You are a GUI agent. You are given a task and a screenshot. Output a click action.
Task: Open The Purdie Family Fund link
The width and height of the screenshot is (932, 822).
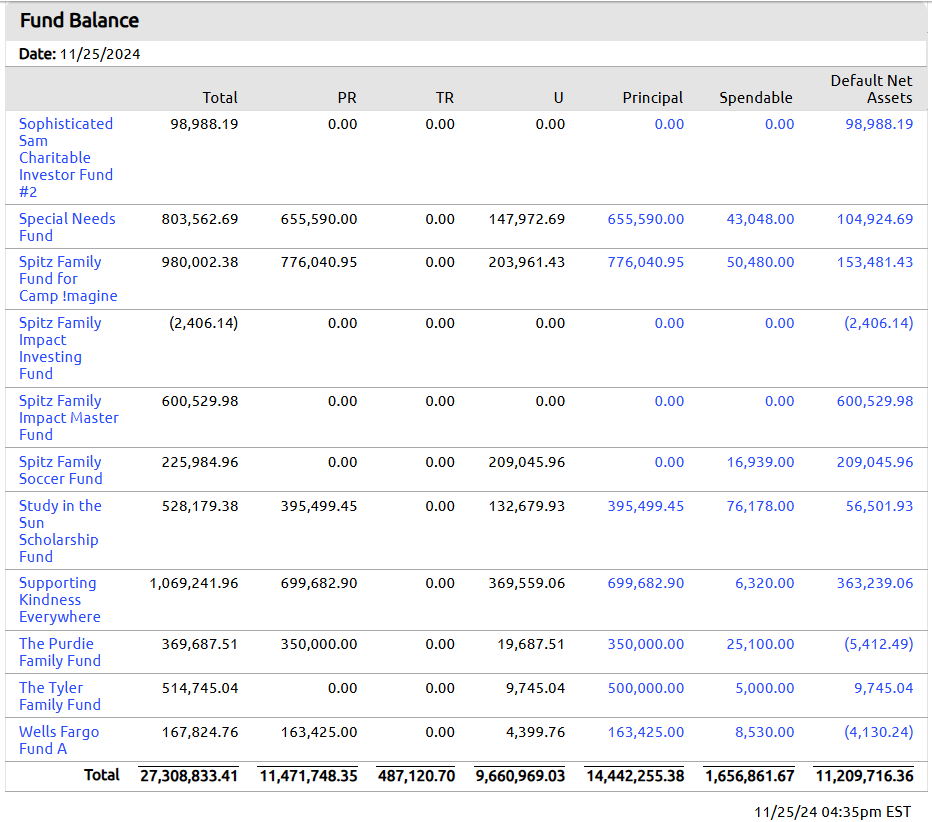click(x=60, y=652)
